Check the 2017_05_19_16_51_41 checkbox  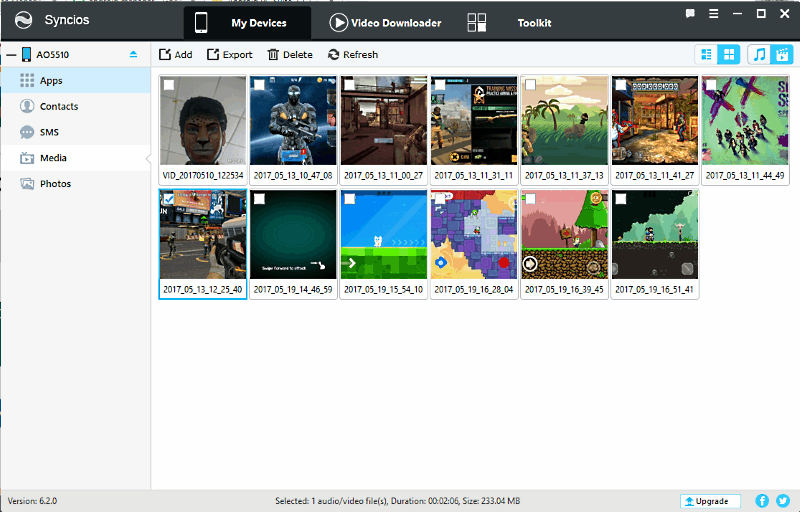[x=621, y=199]
